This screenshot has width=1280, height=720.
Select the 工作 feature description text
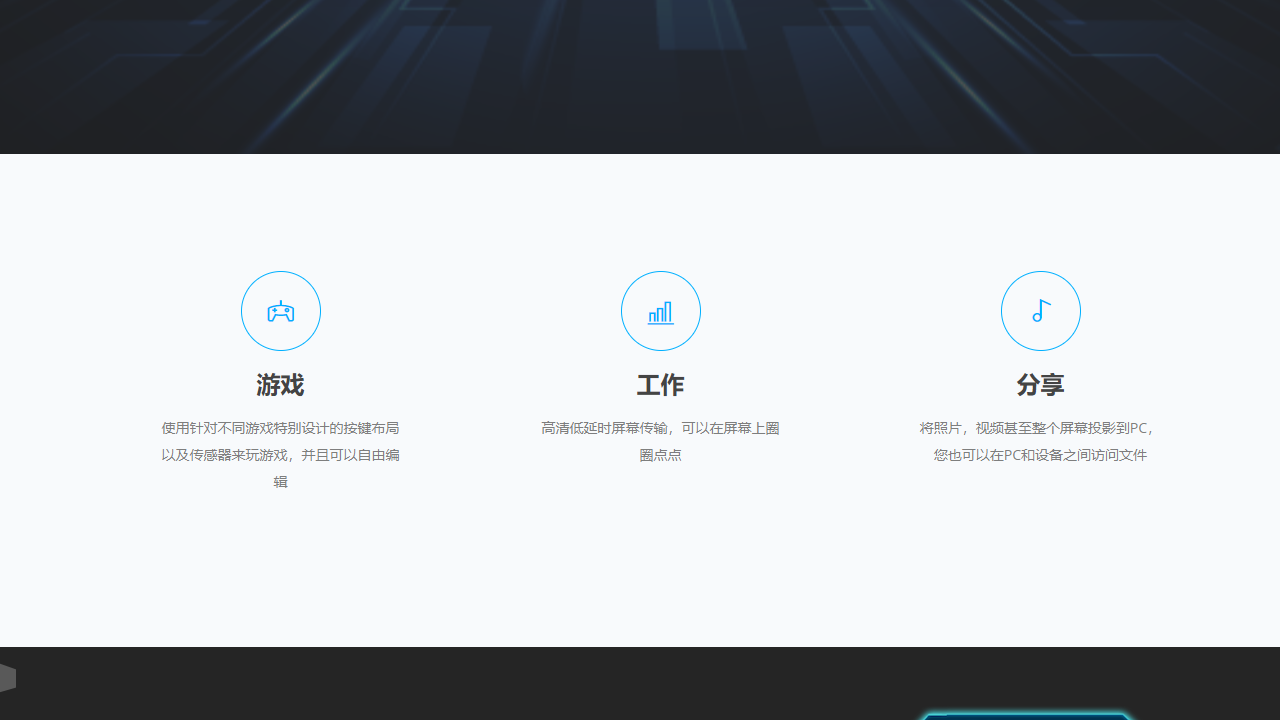coord(660,441)
